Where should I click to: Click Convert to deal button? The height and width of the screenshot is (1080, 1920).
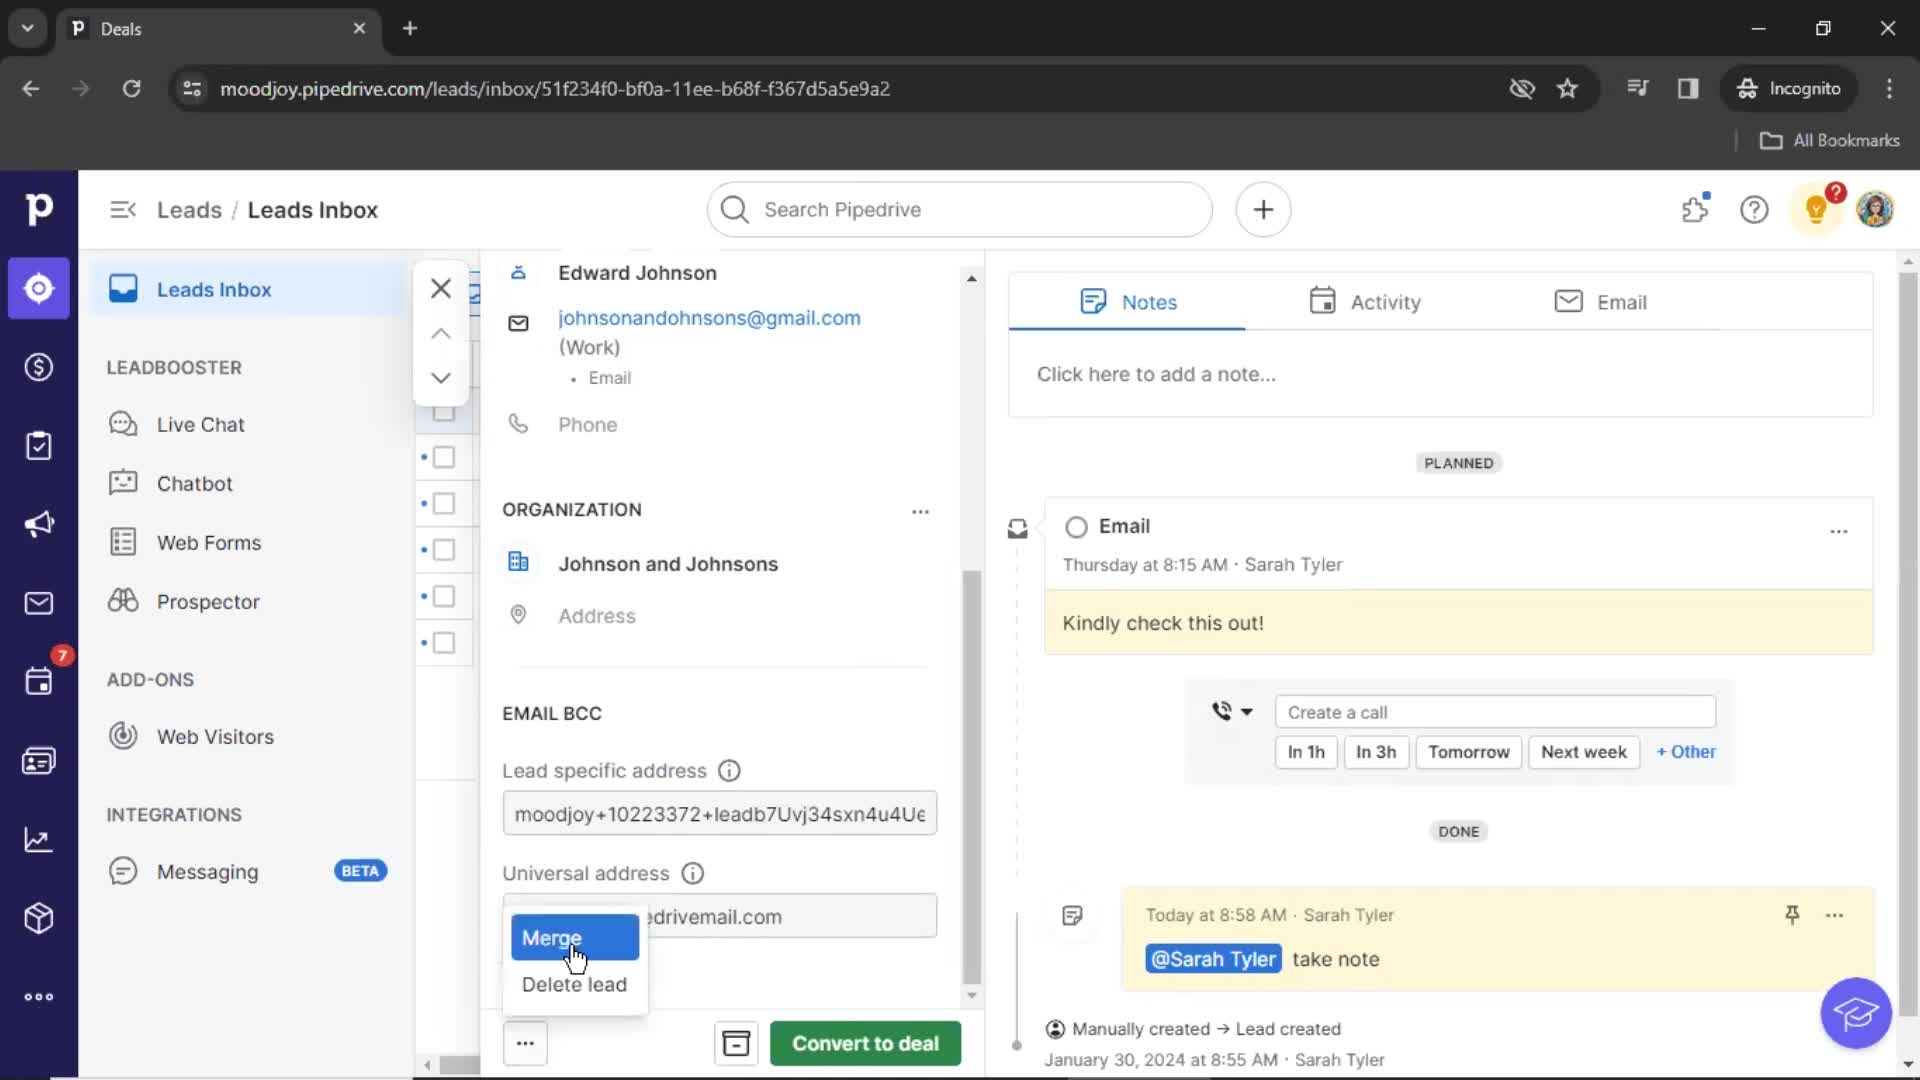coord(864,1043)
